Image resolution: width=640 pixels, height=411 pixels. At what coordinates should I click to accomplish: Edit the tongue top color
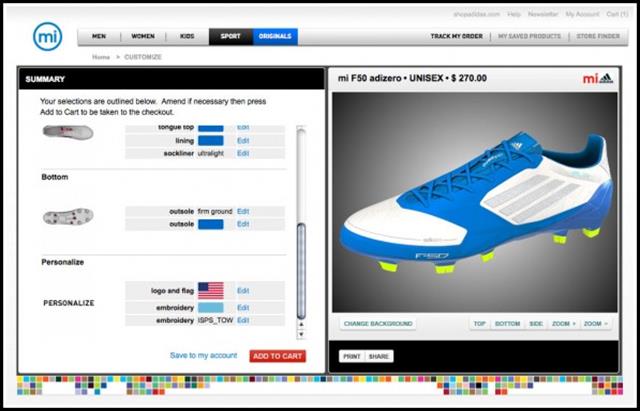pos(243,128)
